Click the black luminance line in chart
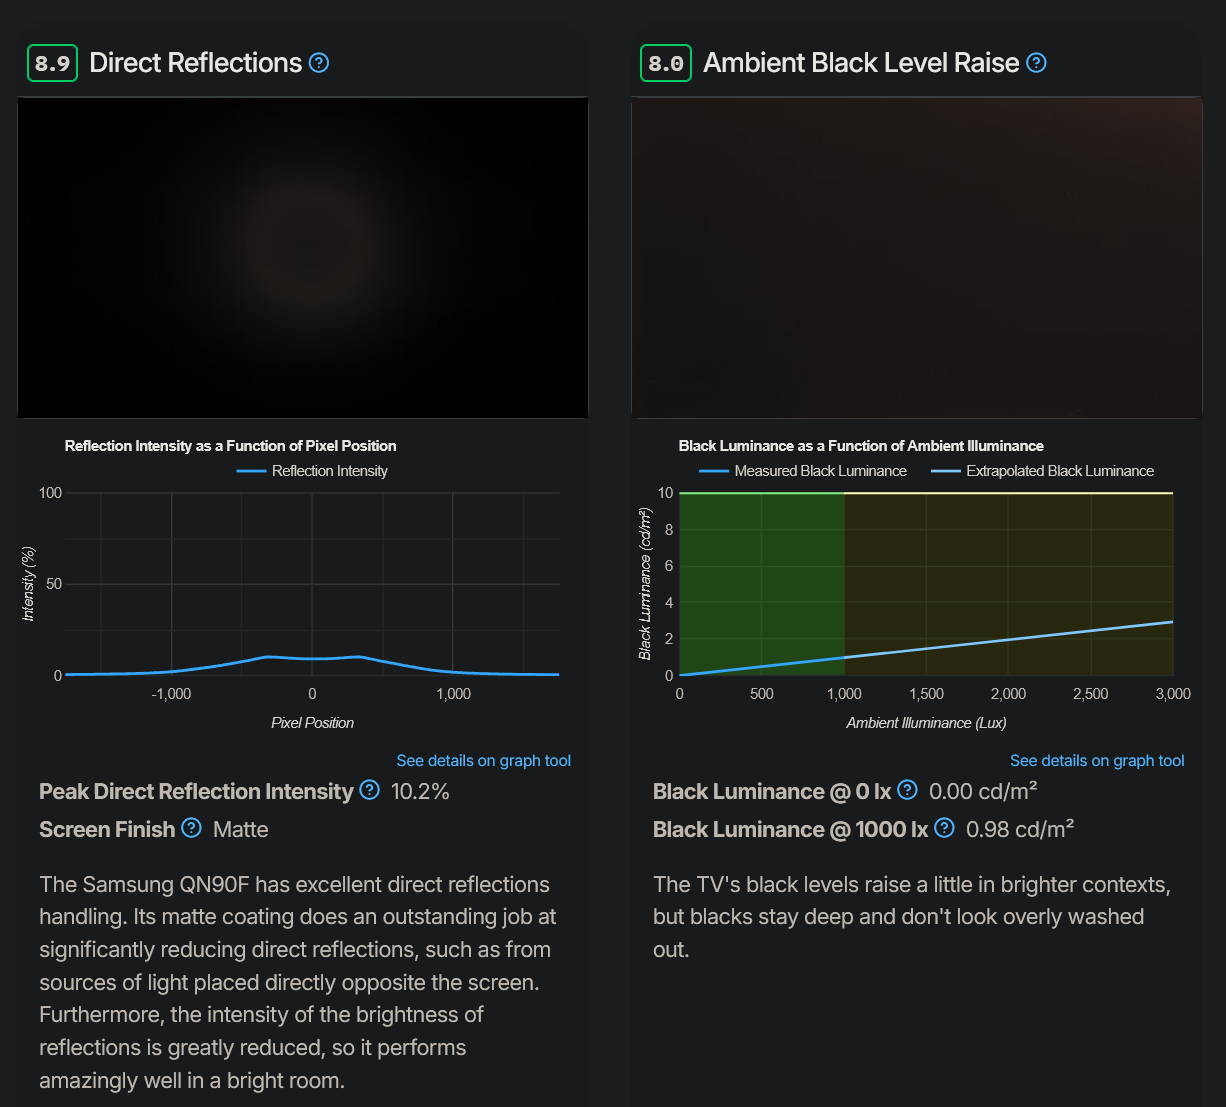Screen dimensions: 1226x1107 pos(926,649)
